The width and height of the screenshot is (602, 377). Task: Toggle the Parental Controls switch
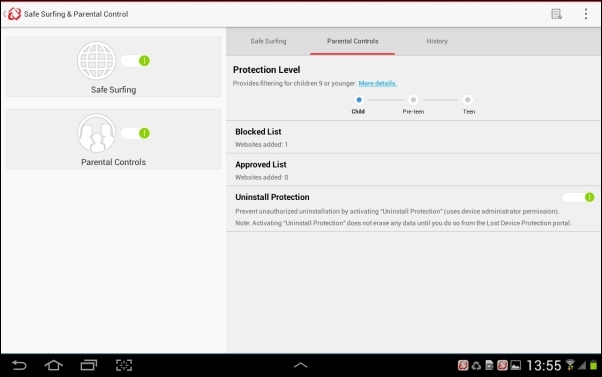136,133
